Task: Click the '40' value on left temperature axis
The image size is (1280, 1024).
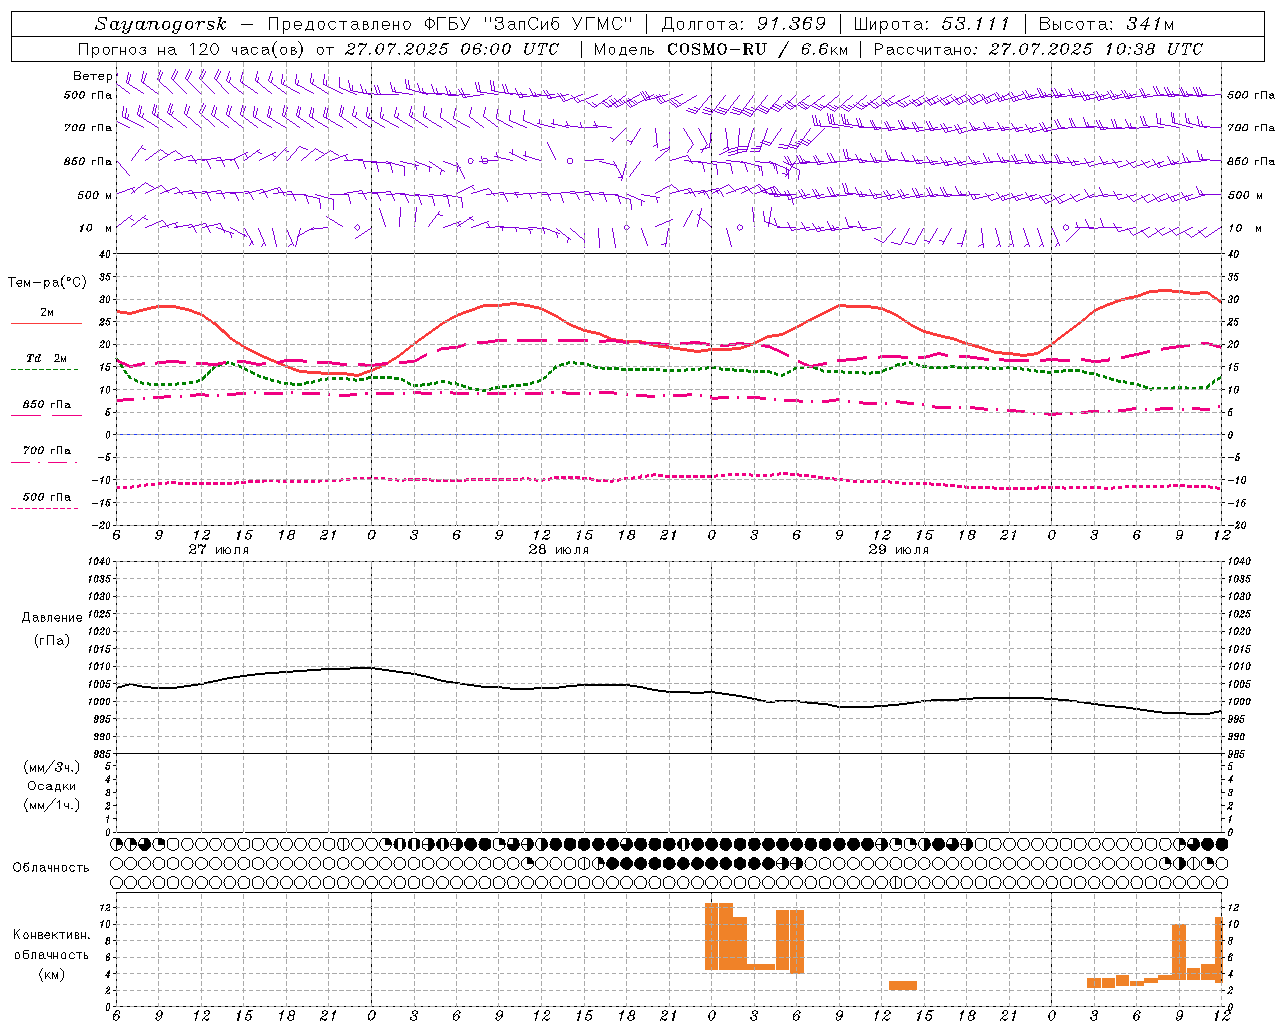Action: click(x=105, y=254)
